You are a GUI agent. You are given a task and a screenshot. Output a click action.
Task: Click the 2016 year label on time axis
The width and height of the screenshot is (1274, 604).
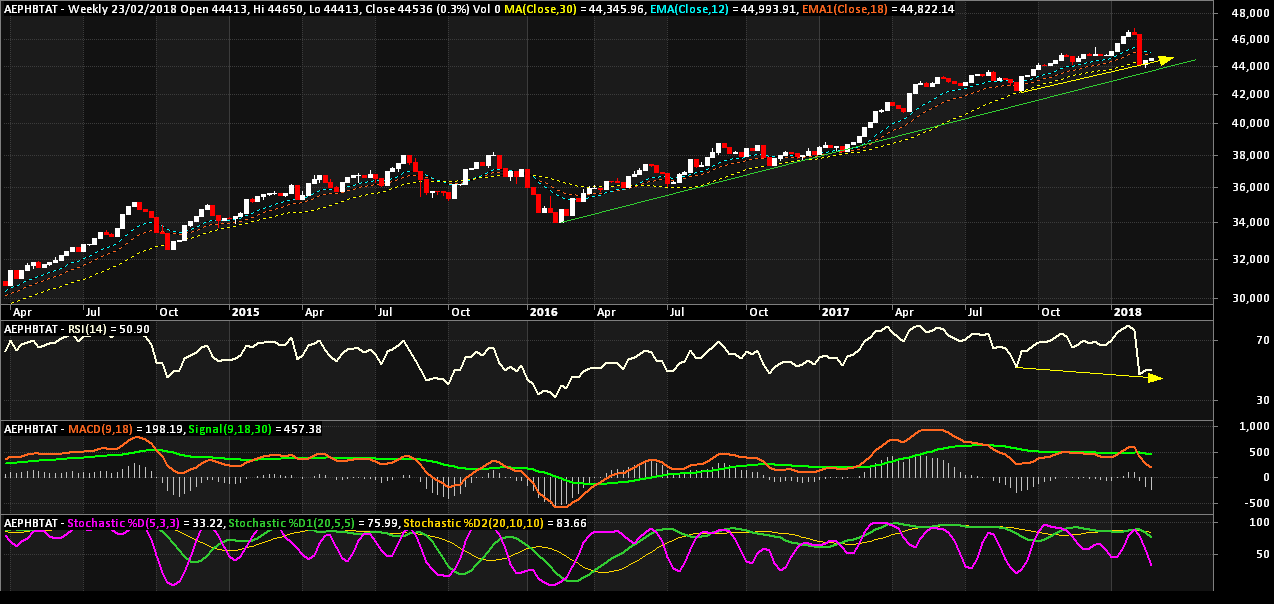click(543, 312)
